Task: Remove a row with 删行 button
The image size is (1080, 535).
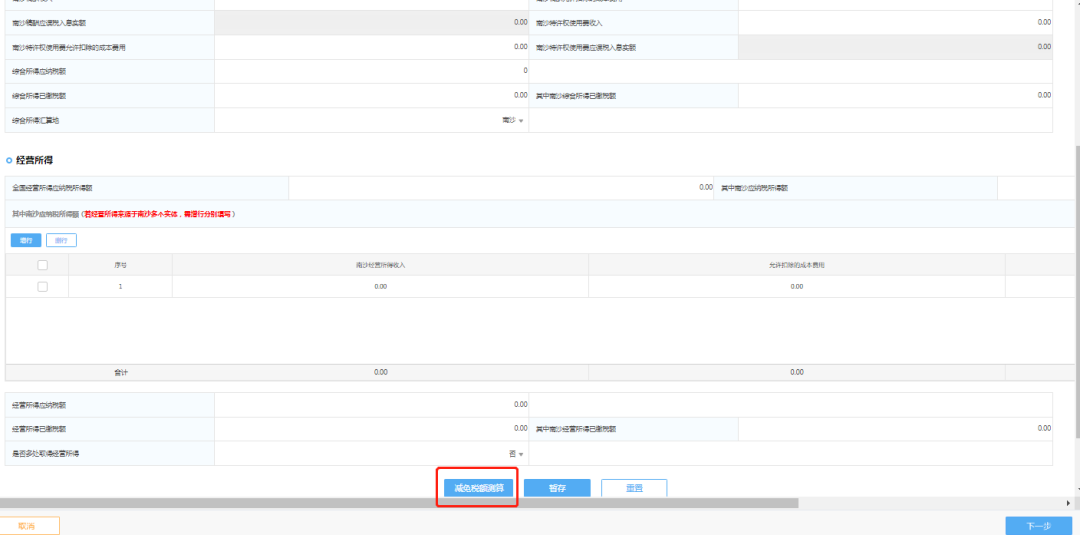Action: click(61, 240)
